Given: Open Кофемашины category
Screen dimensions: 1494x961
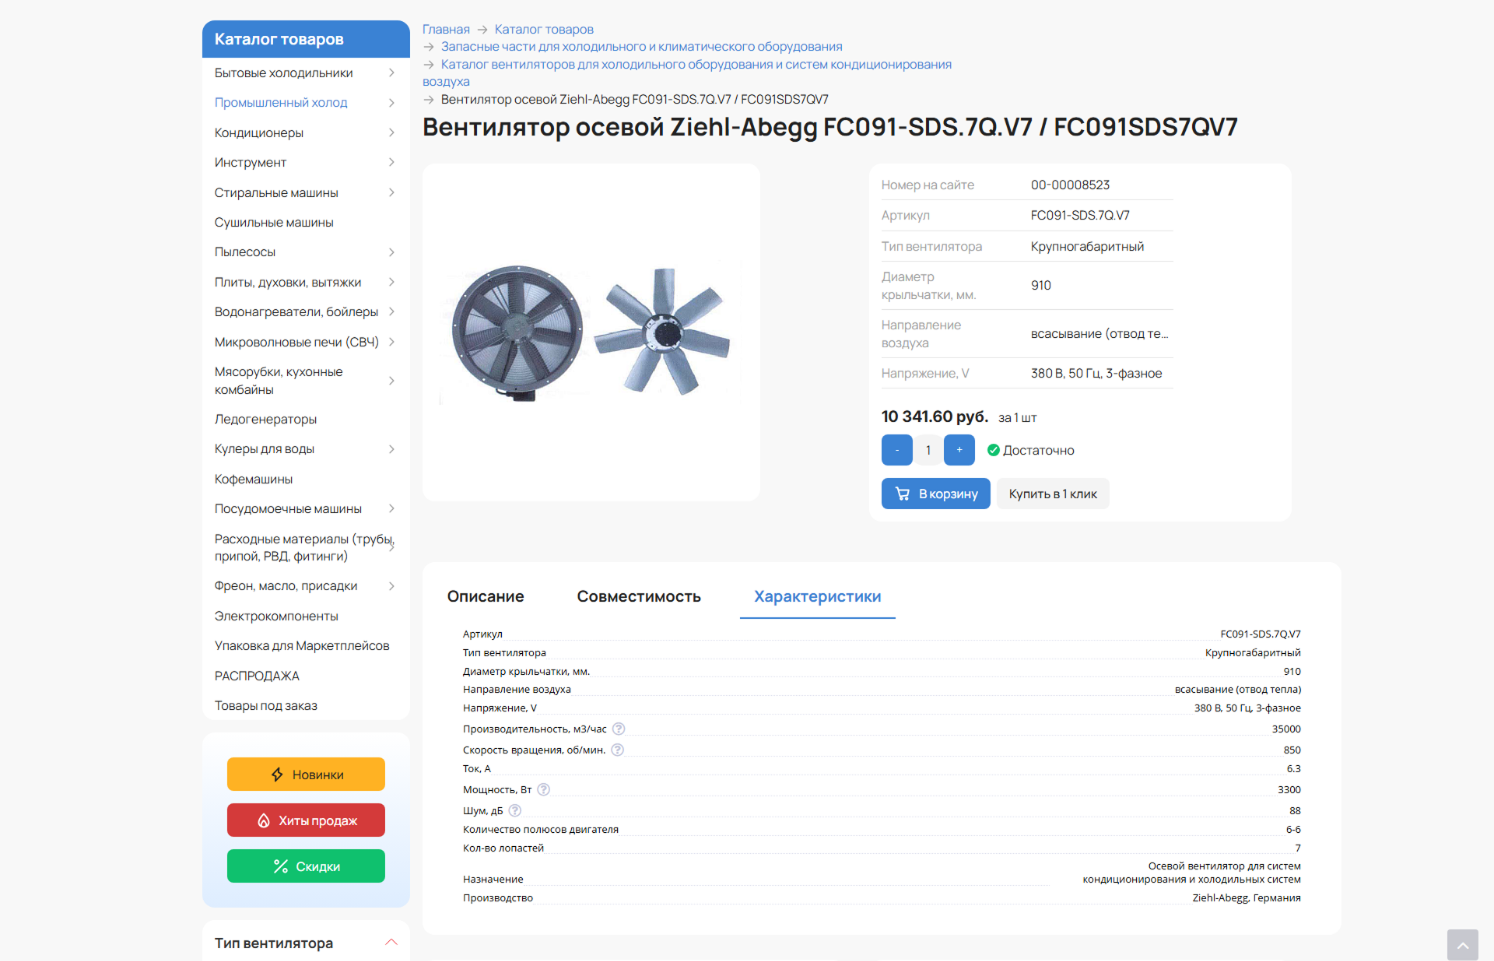Looking at the screenshot, I should tap(253, 479).
